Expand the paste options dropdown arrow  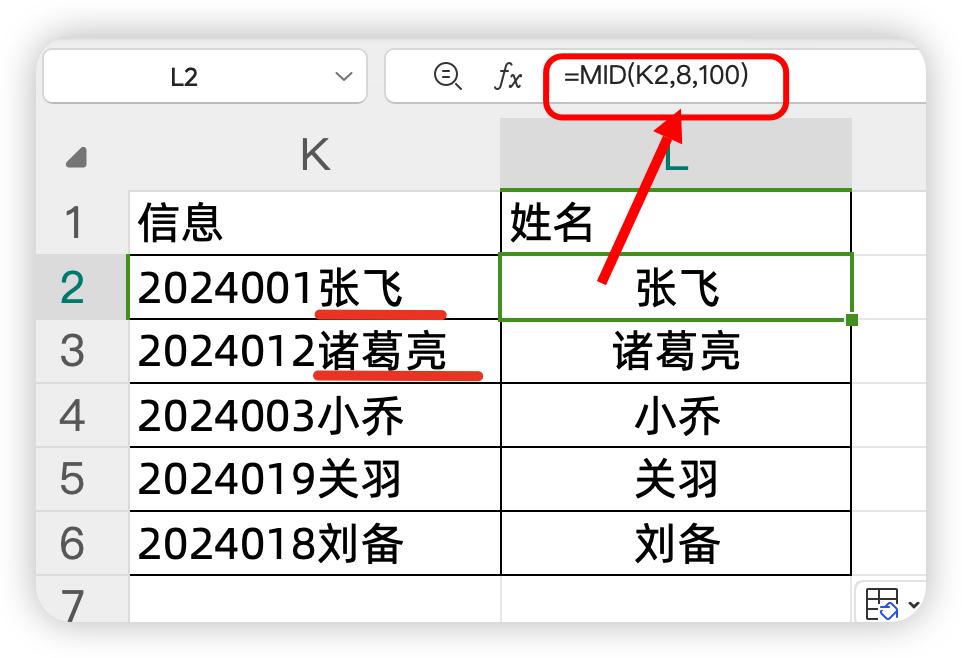point(914,605)
